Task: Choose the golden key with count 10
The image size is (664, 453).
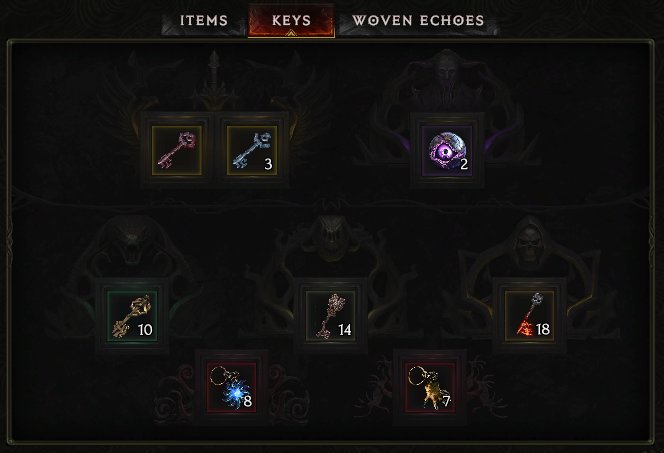Action: 132,315
